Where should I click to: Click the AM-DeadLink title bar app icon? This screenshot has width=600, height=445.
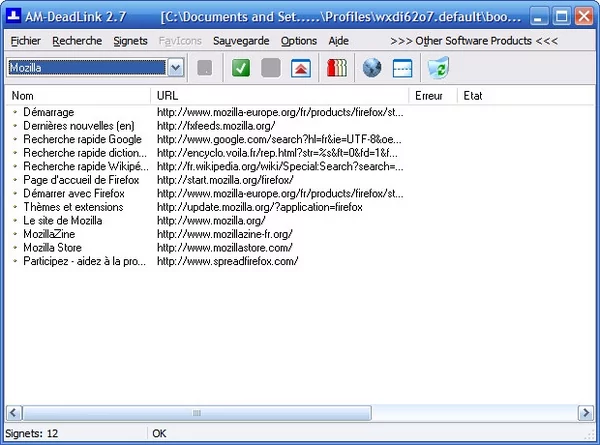click(x=14, y=16)
